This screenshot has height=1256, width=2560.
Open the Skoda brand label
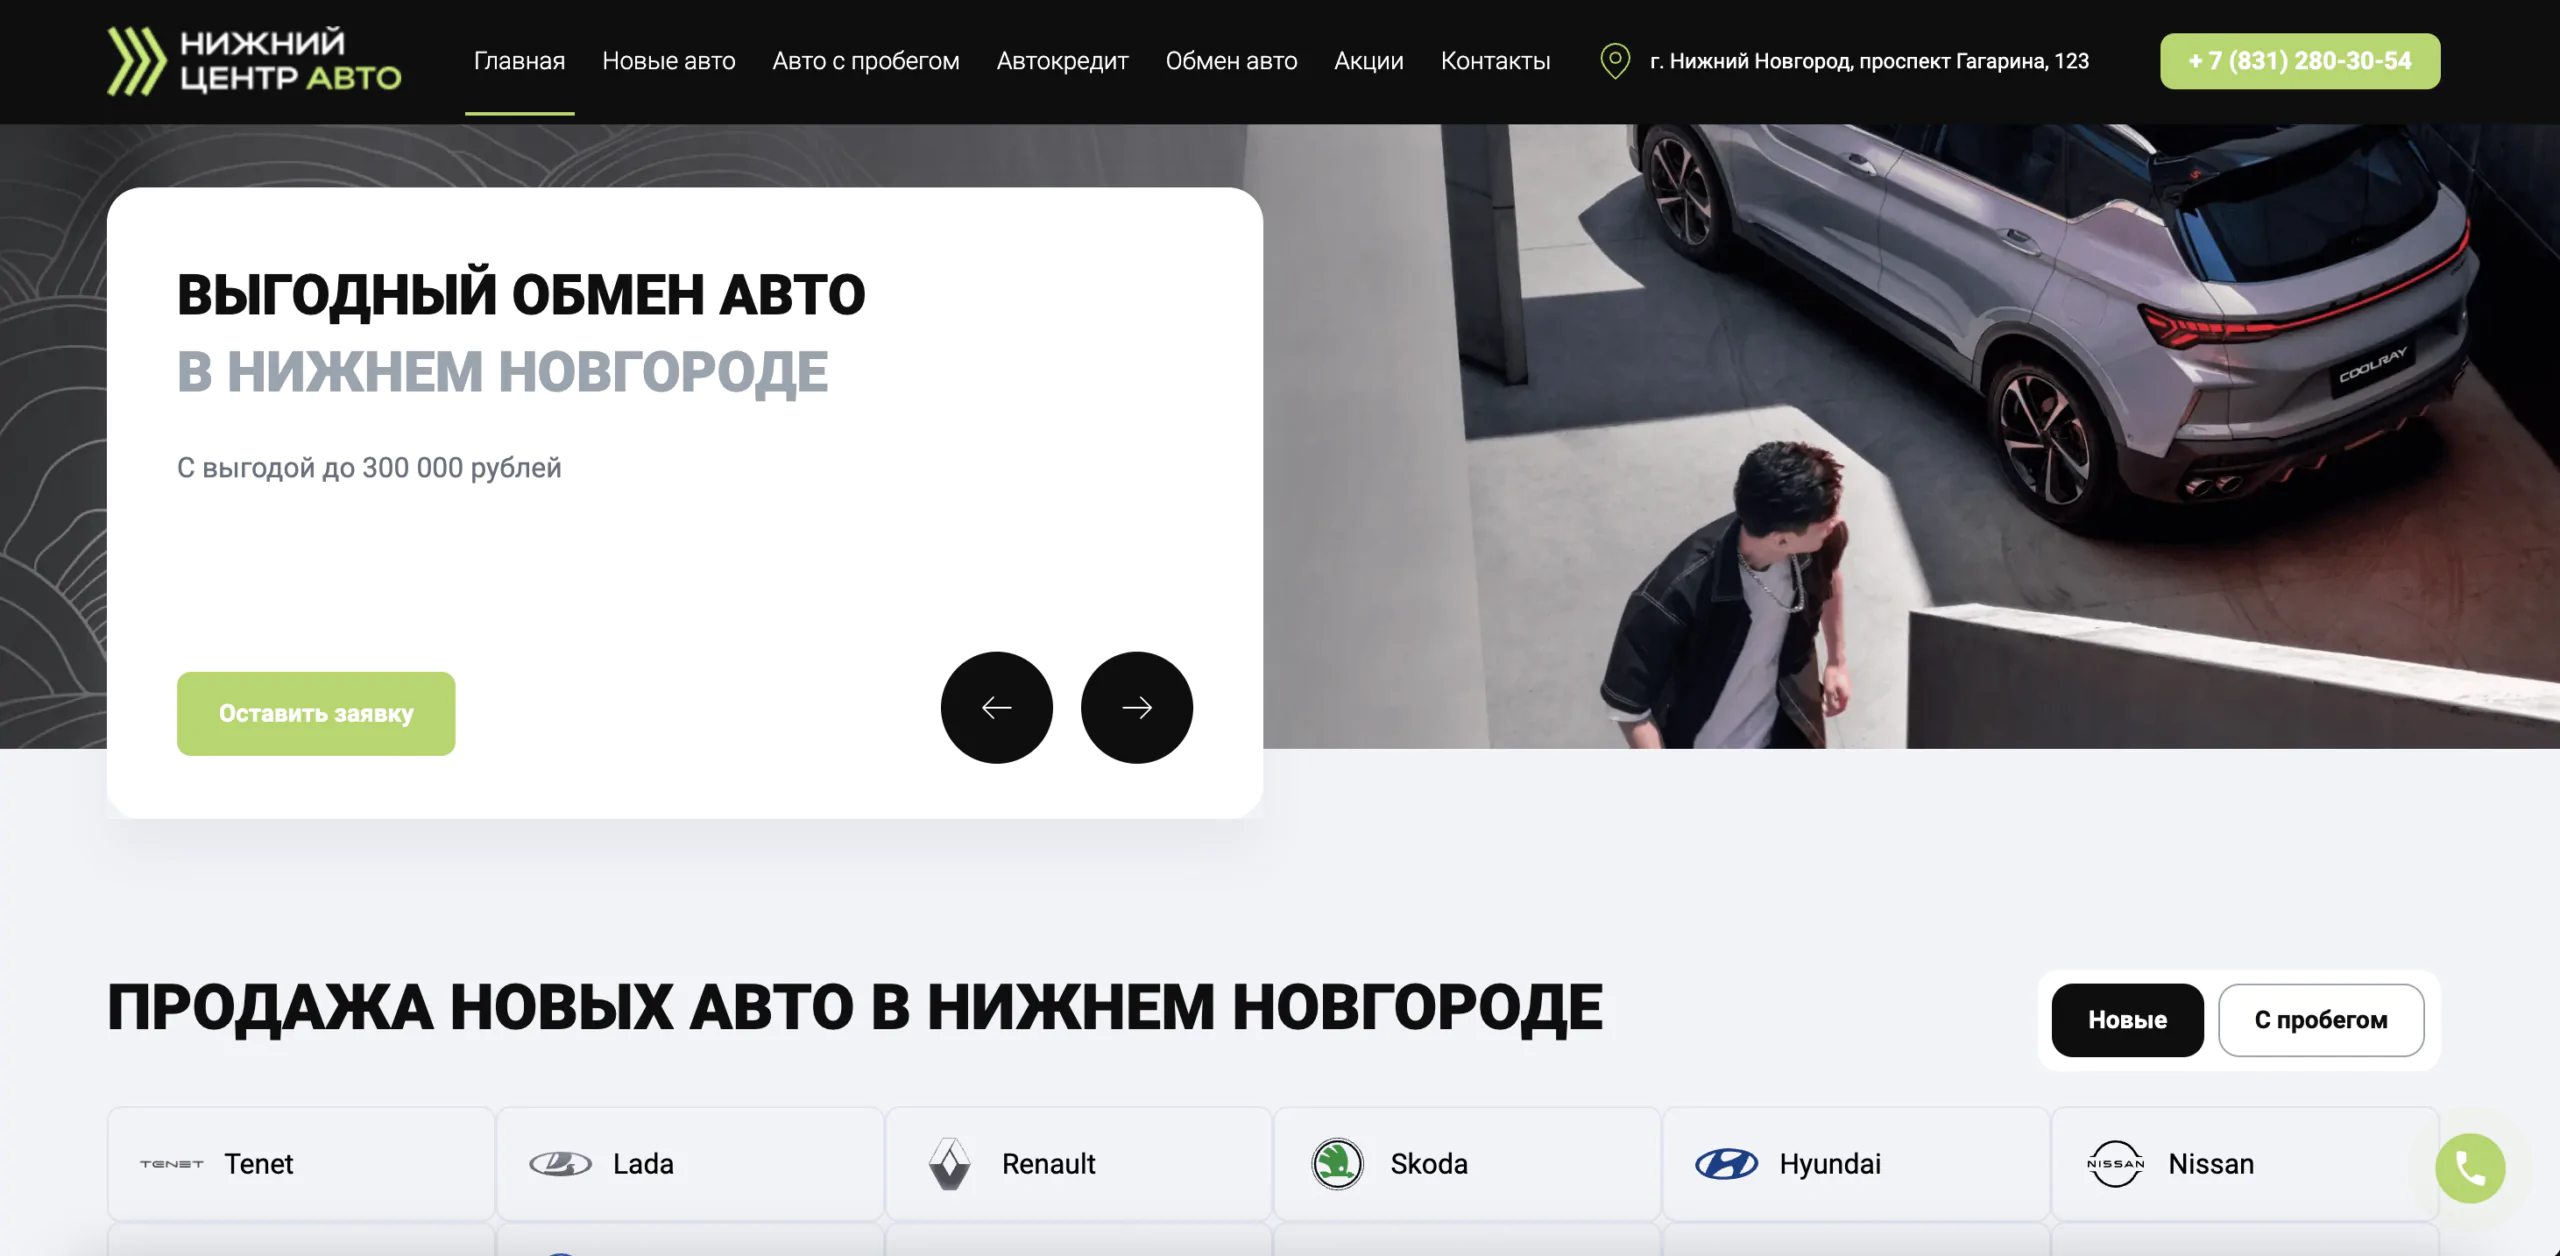pyautogui.click(x=1428, y=1164)
